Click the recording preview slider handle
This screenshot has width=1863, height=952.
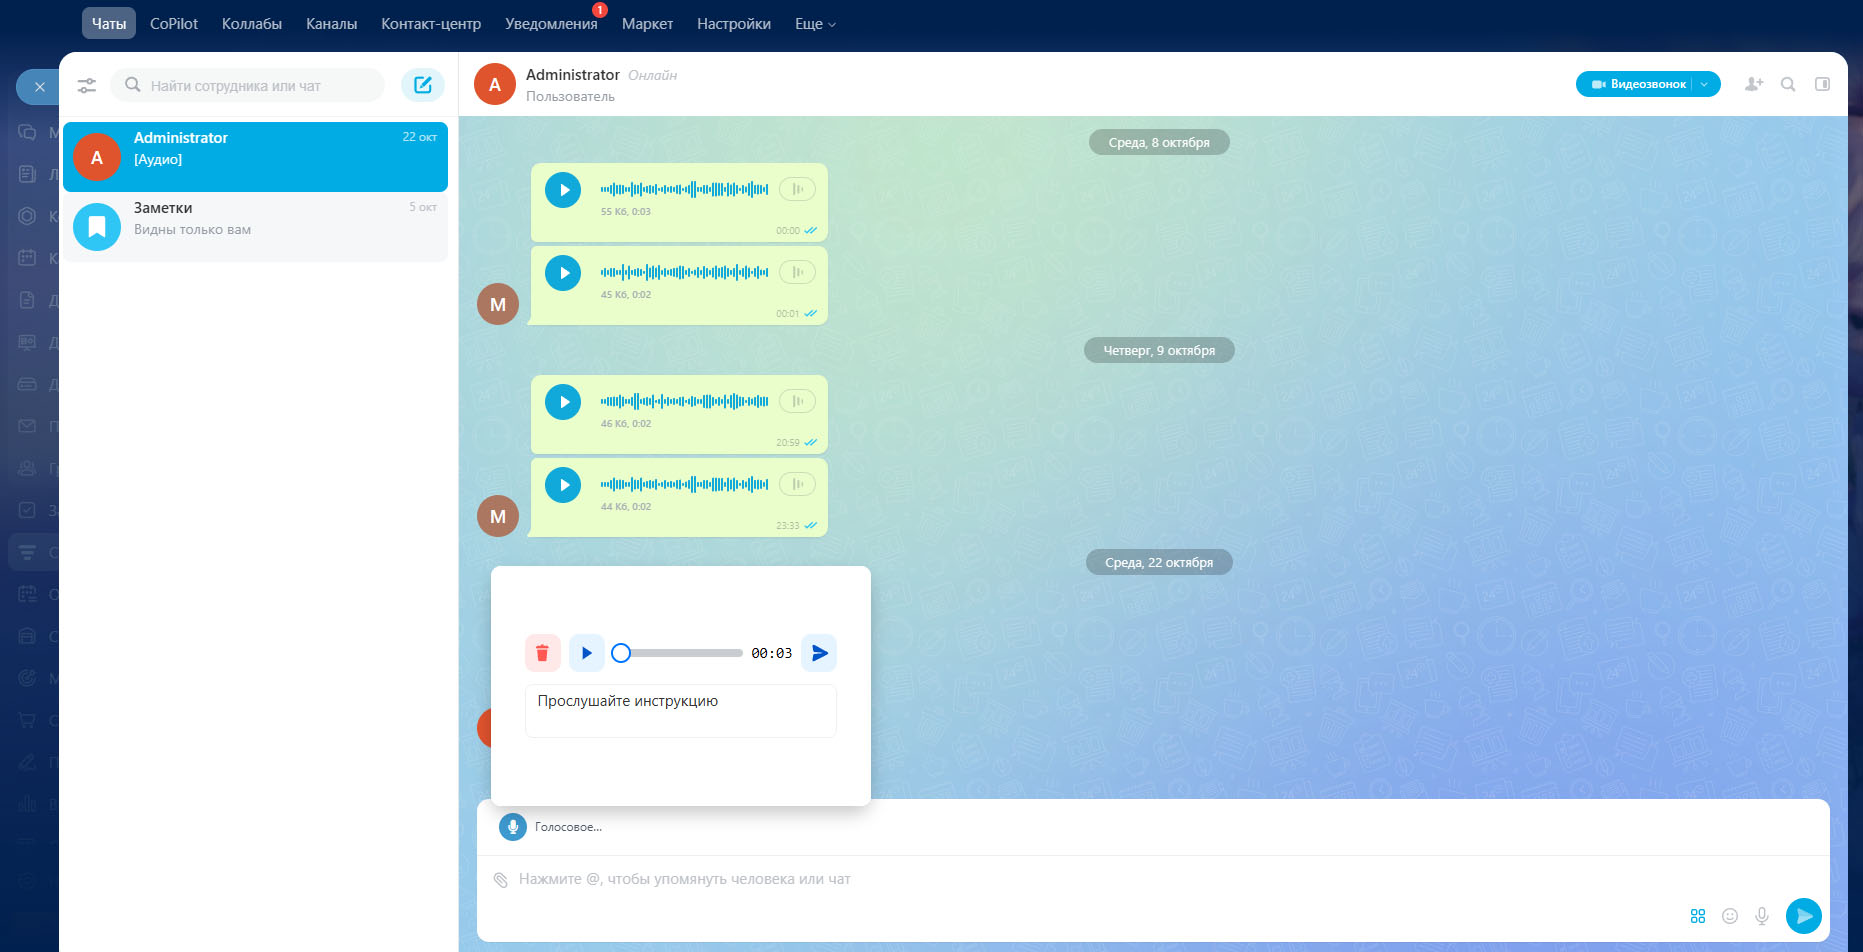click(x=621, y=653)
